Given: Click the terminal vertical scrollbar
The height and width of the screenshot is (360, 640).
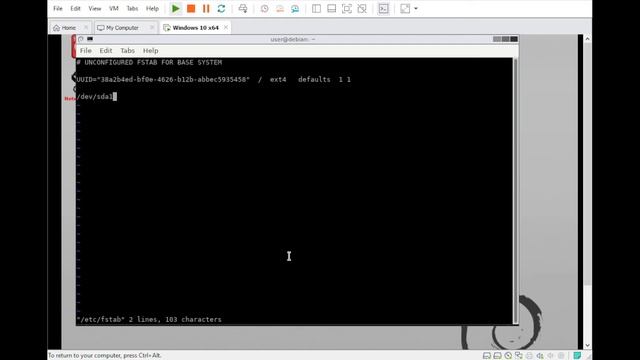Looking at the screenshot, I should click(516, 190).
